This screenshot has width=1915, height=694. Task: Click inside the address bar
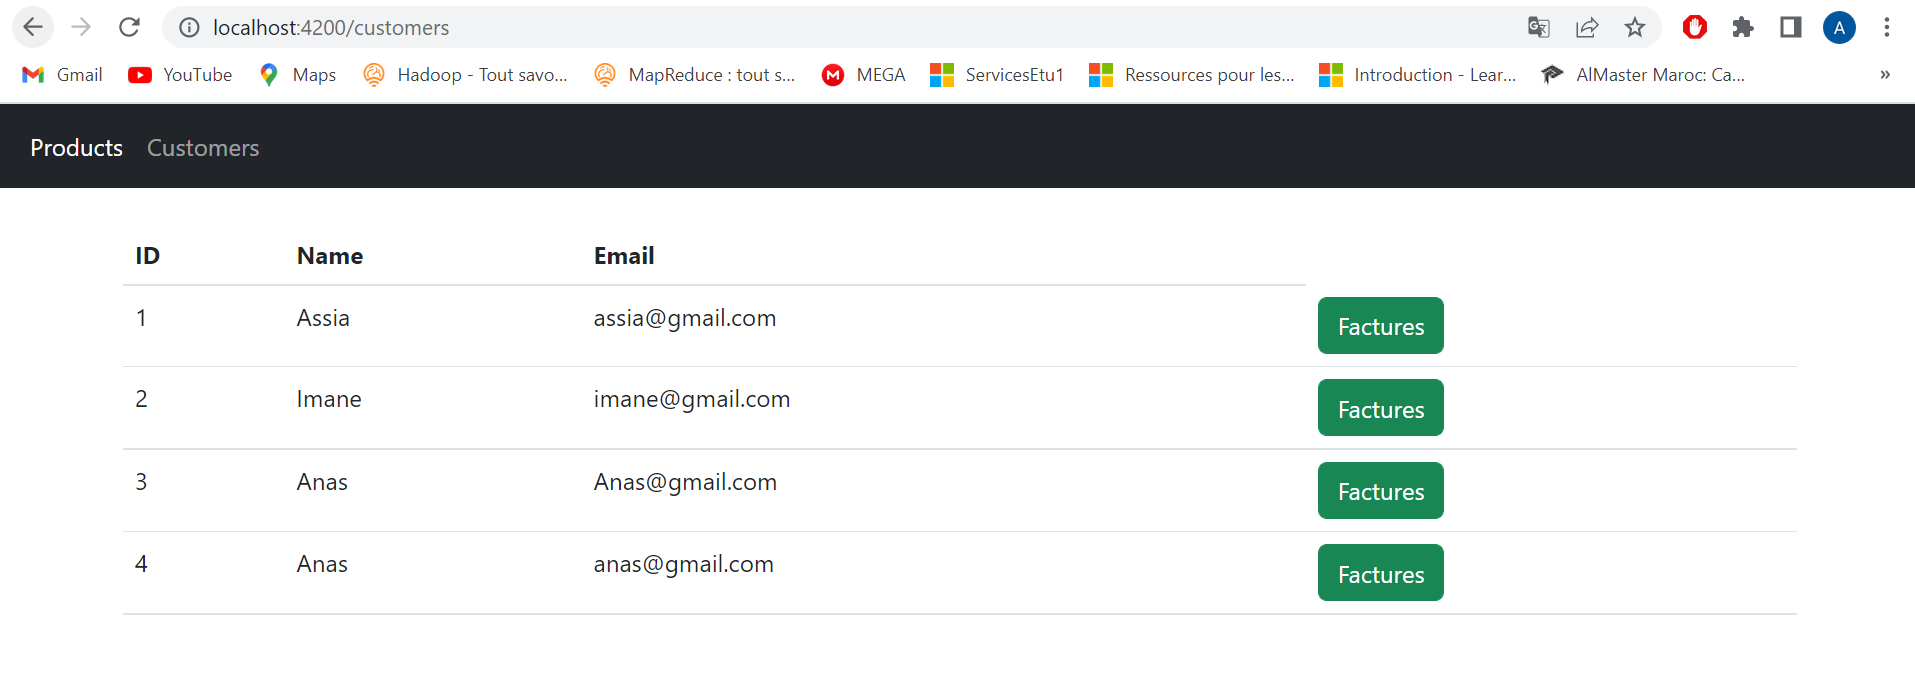pos(700,27)
